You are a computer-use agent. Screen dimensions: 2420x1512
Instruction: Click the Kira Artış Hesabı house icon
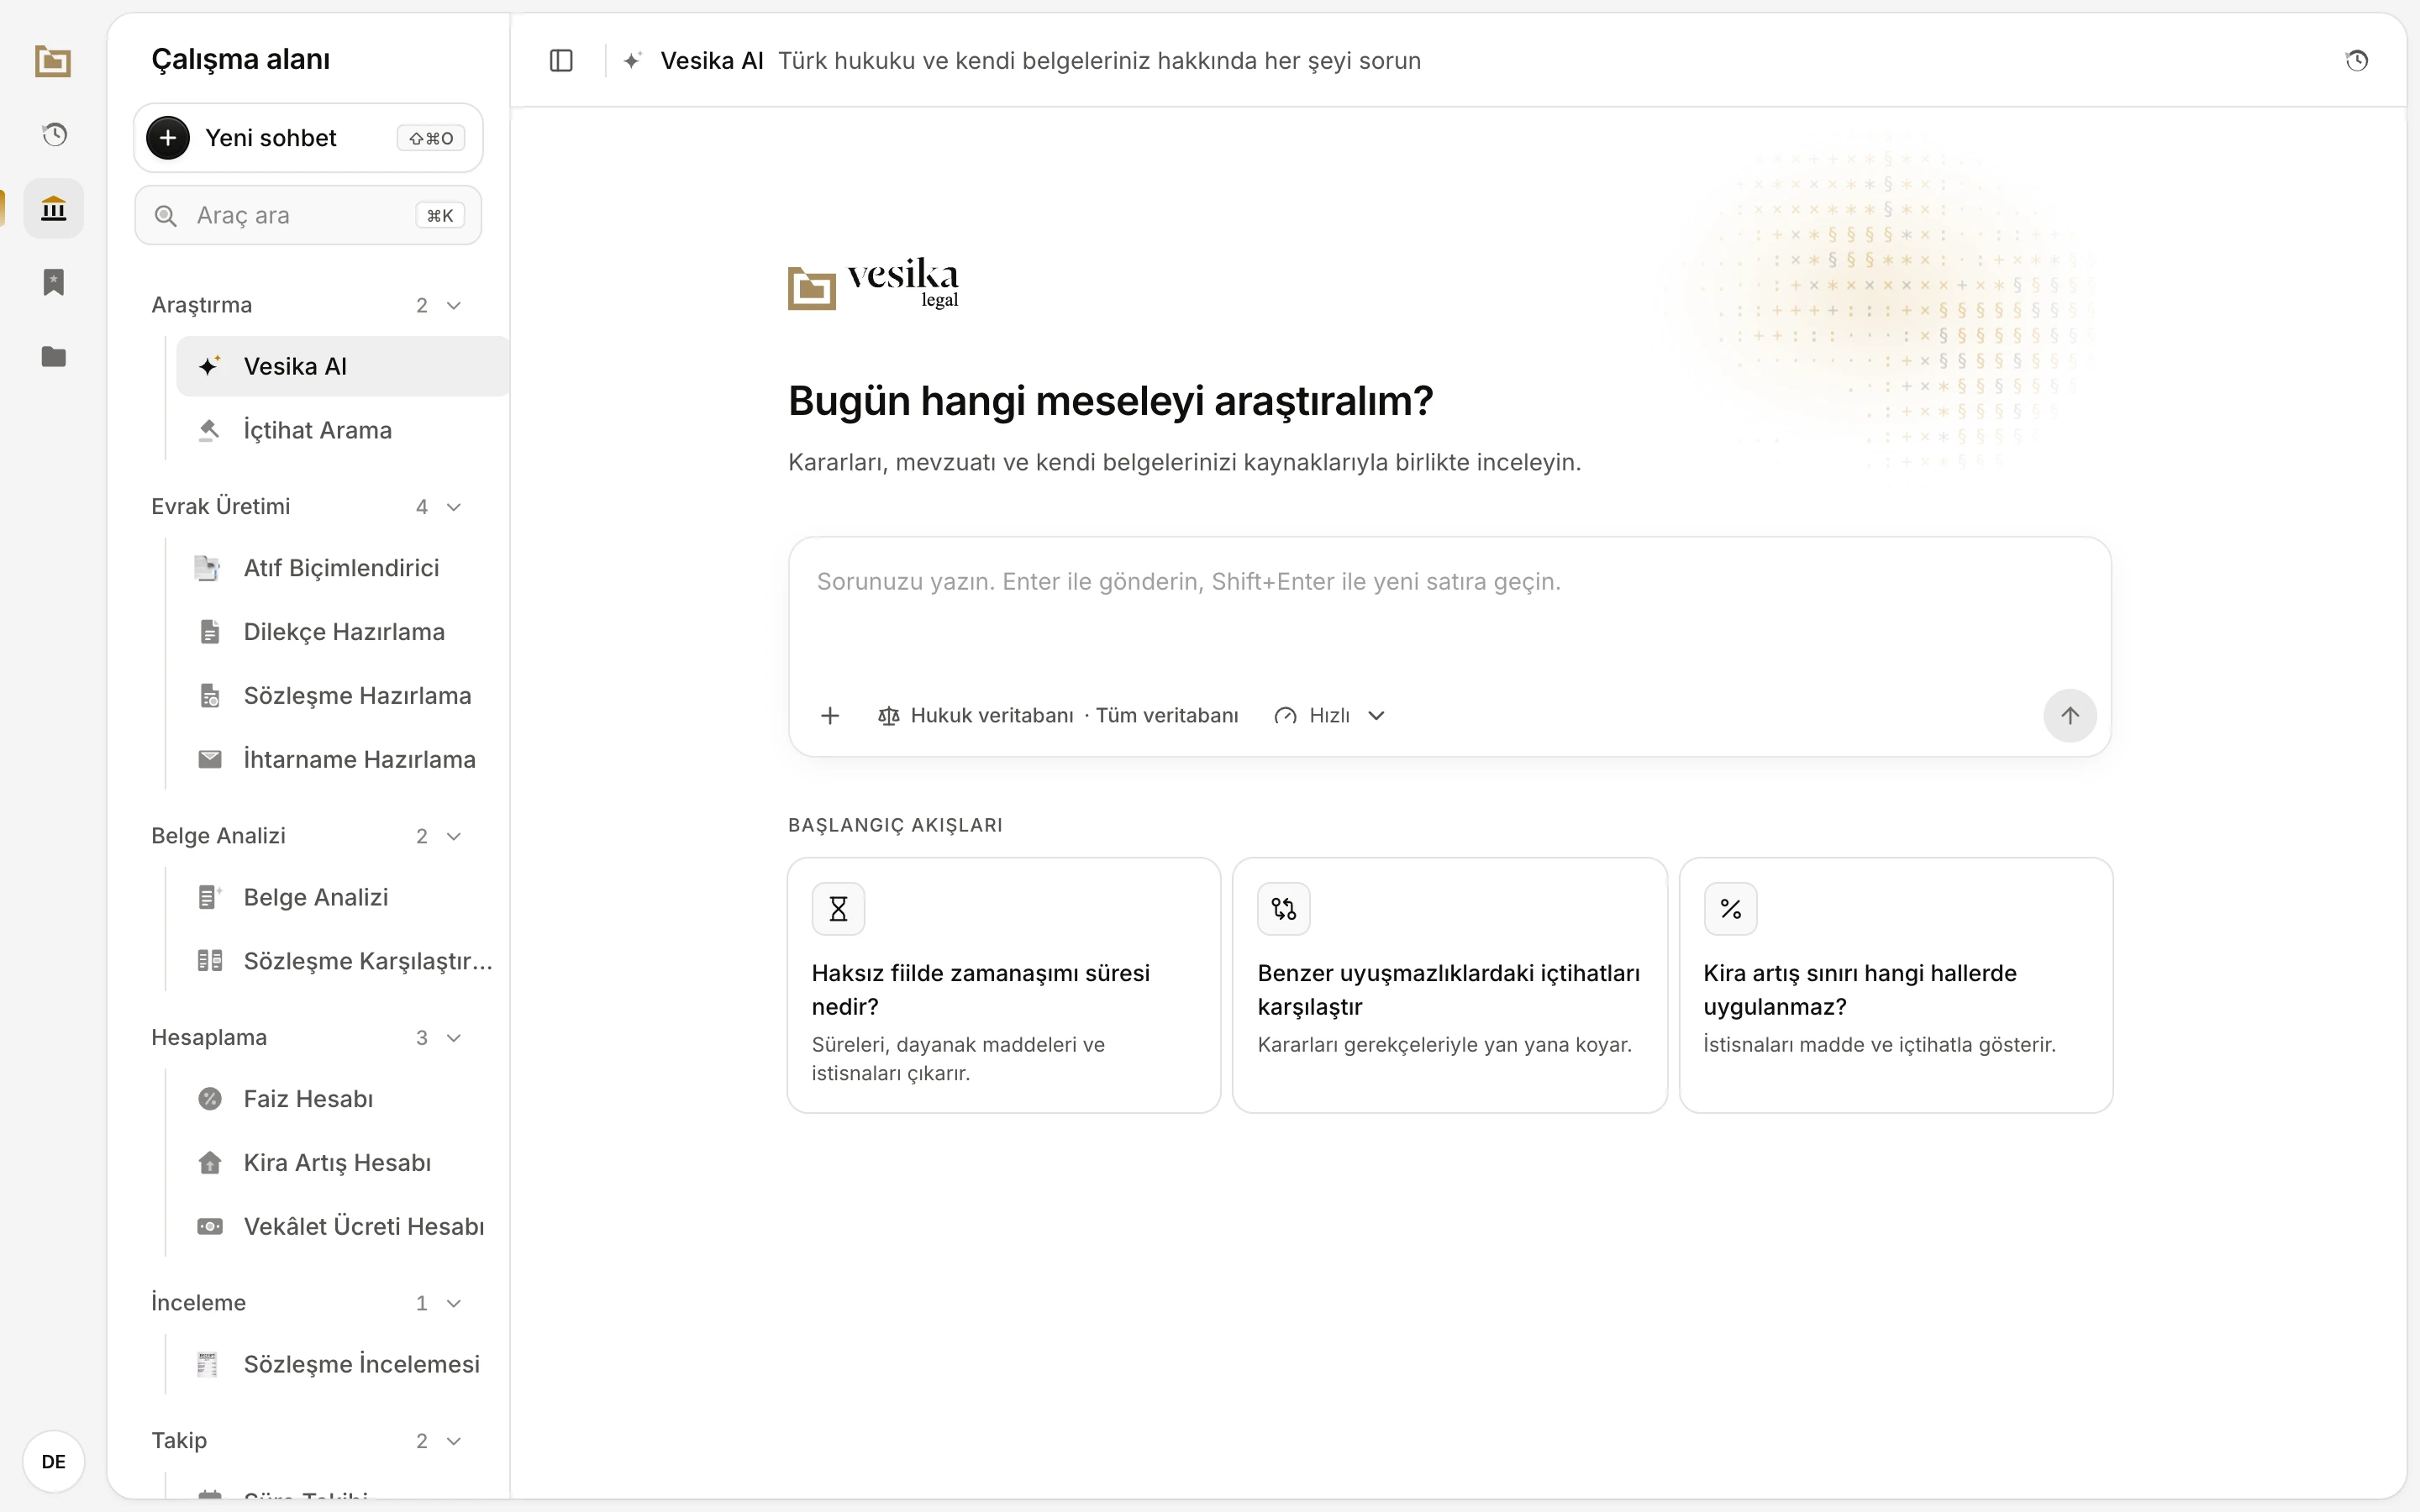[x=210, y=1162]
